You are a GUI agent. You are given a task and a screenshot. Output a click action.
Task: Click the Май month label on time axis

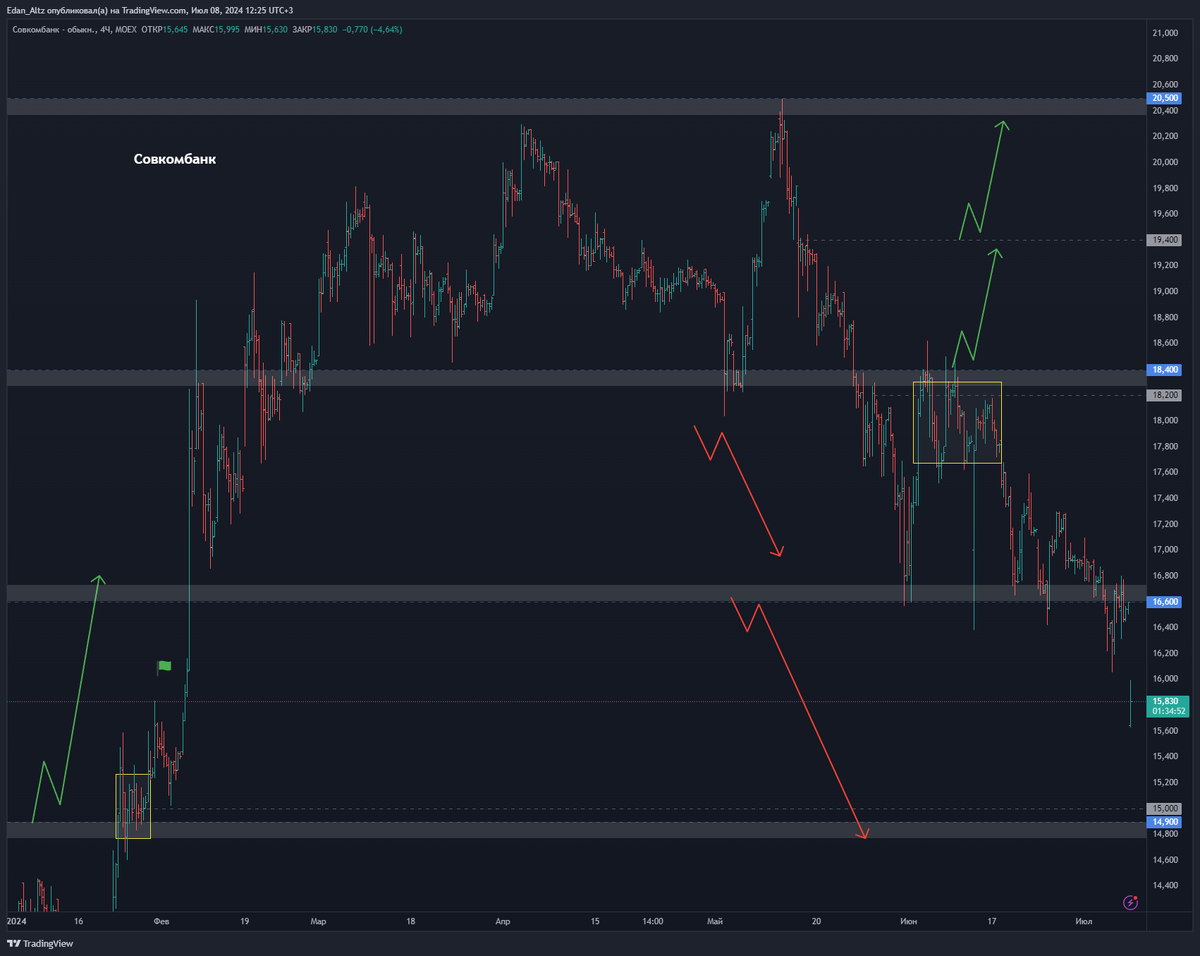pos(715,920)
